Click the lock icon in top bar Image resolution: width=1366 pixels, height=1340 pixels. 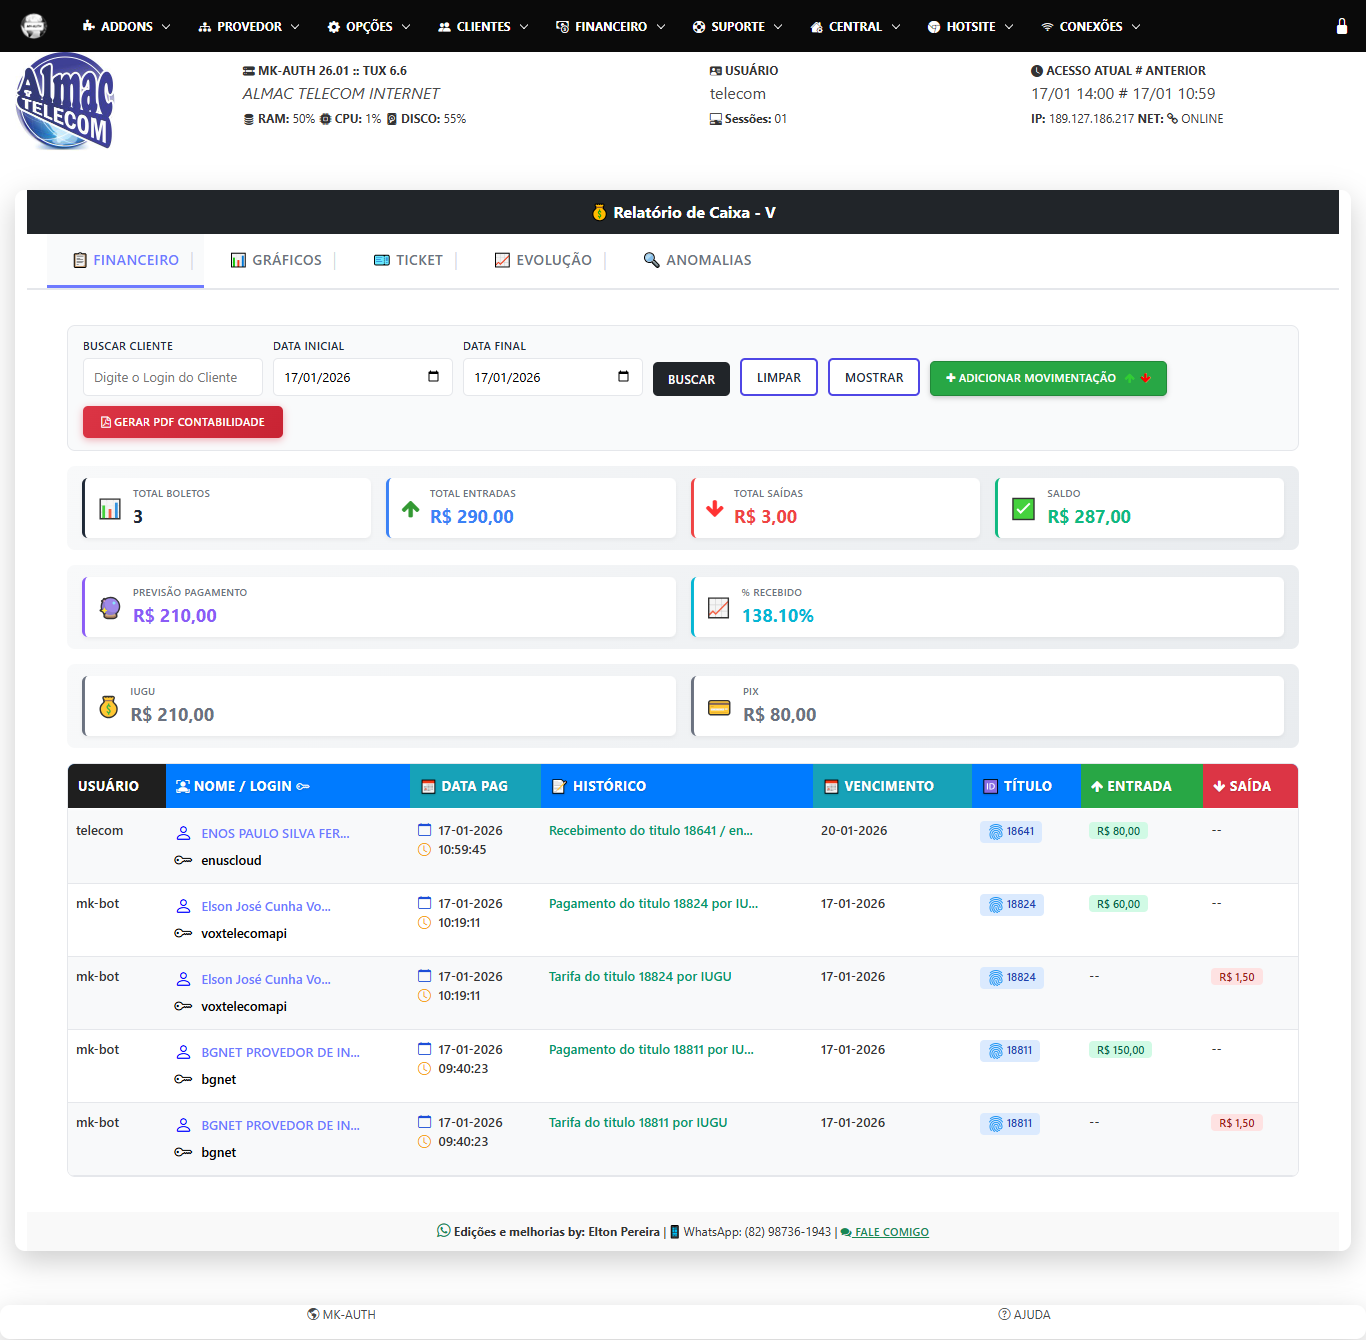(x=1341, y=26)
